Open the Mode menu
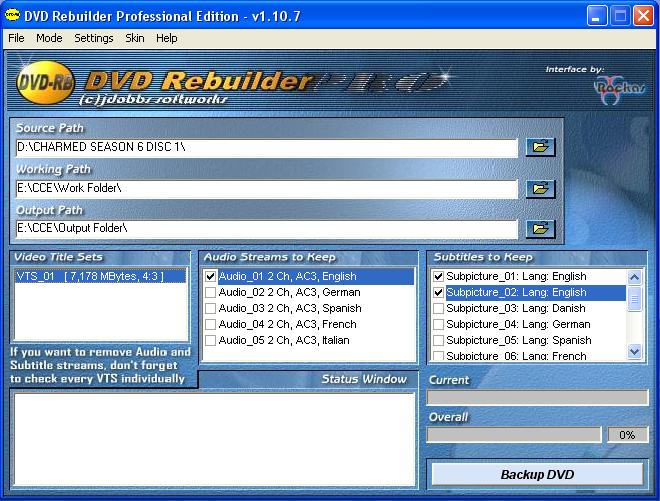Image resolution: width=660 pixels, height=501 pixels. [49, 38]
